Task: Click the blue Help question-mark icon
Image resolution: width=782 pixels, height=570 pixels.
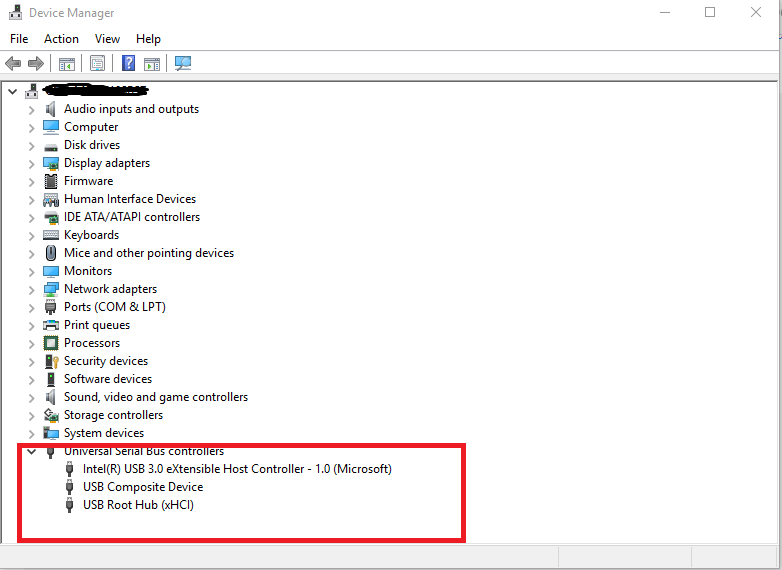Action: coord(128,63)
